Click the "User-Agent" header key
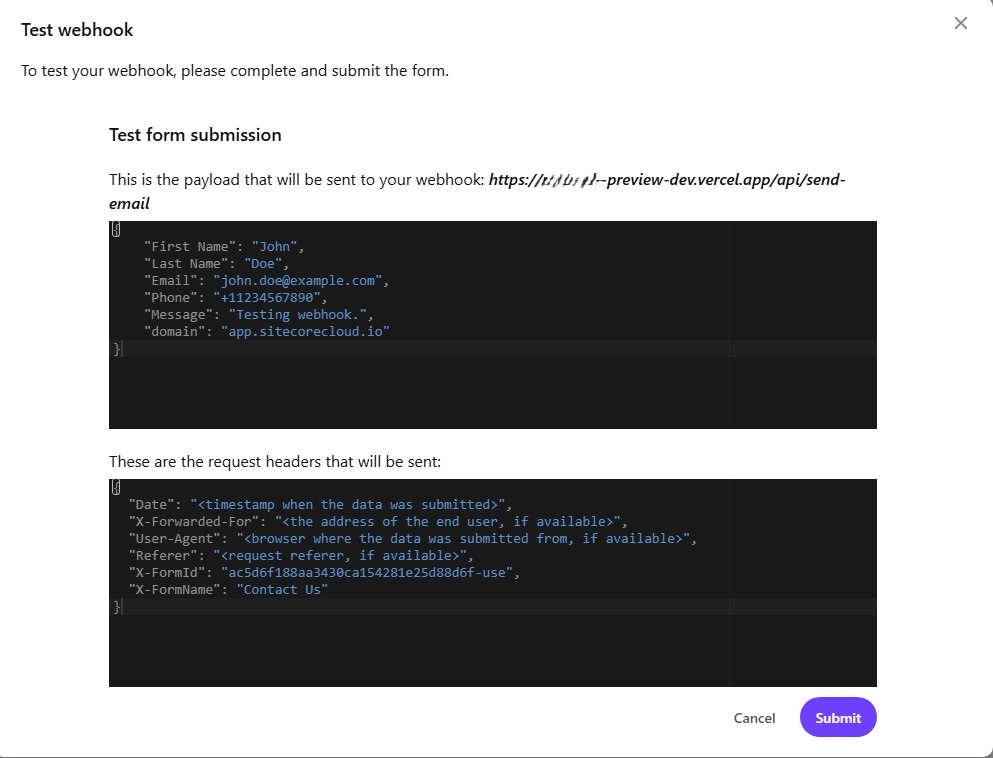Screen dimensions: 993x758 [174, 539]
